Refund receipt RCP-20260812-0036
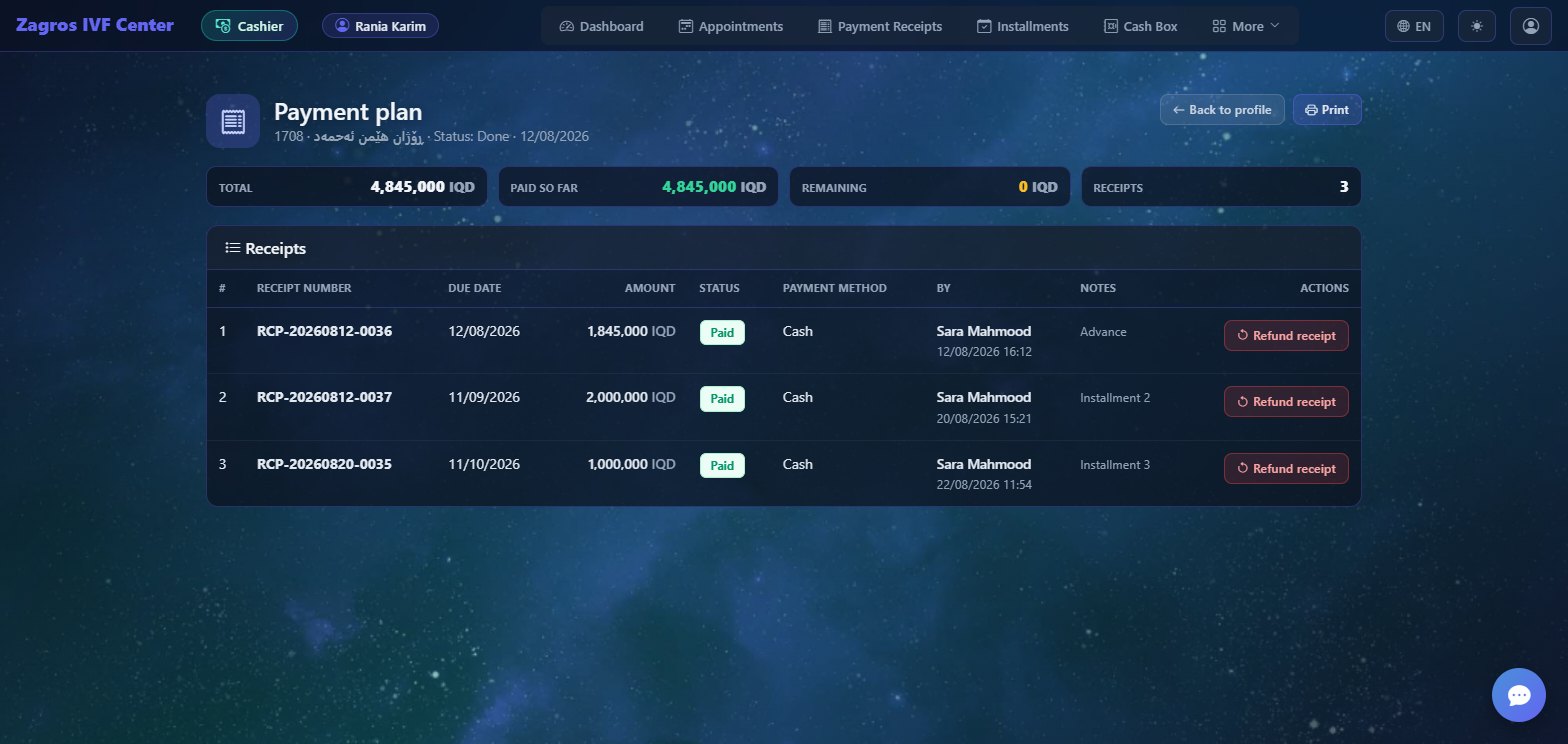The image size is (1568, 744). tap(1286, 335)
